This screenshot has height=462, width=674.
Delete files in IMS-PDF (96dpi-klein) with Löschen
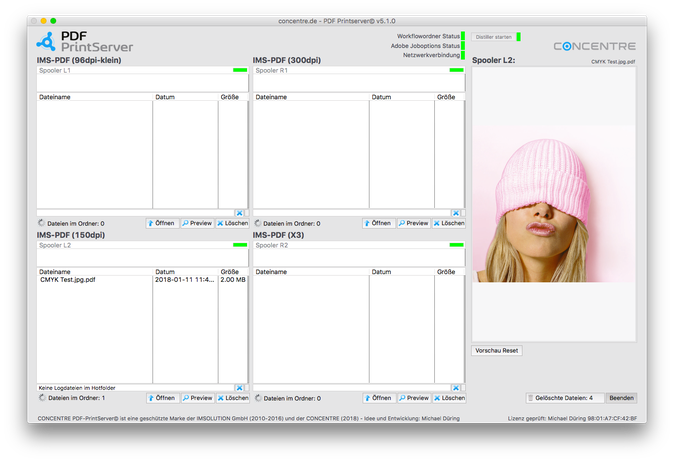(233, 223)
